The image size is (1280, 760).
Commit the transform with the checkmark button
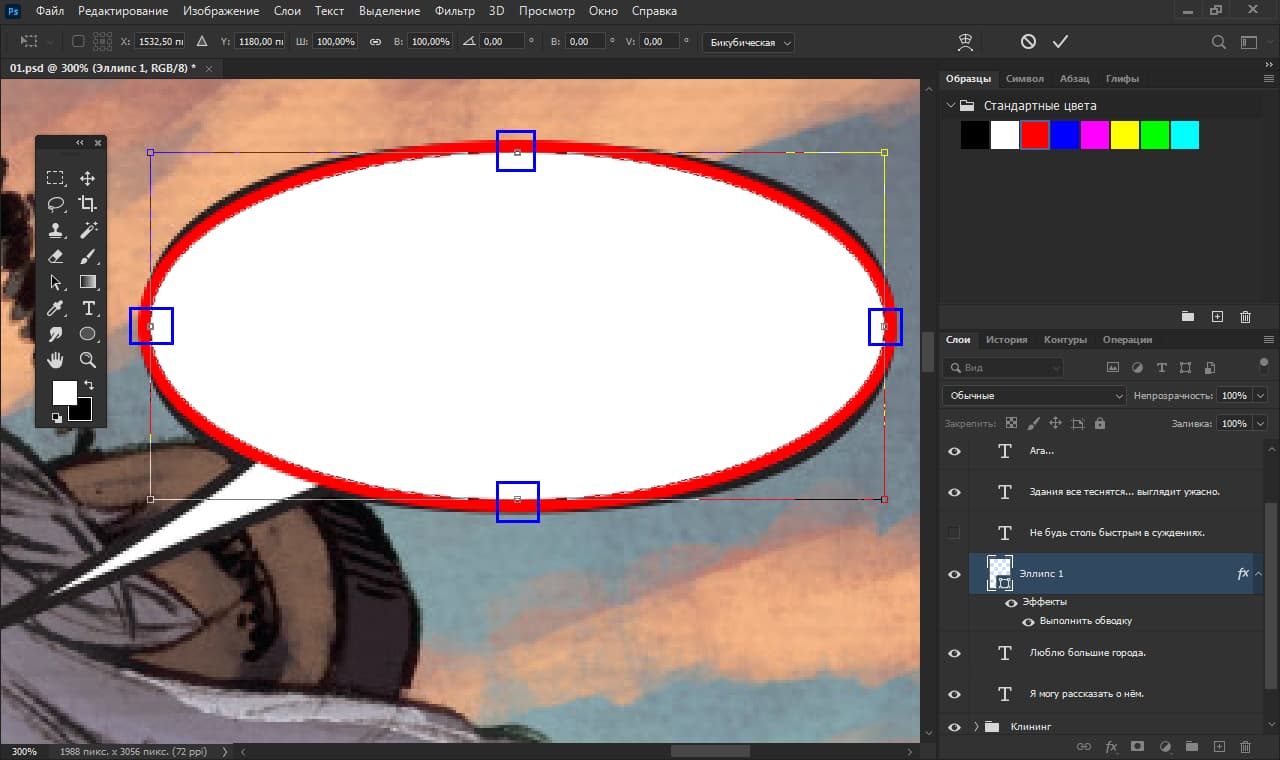point(1061,41)
